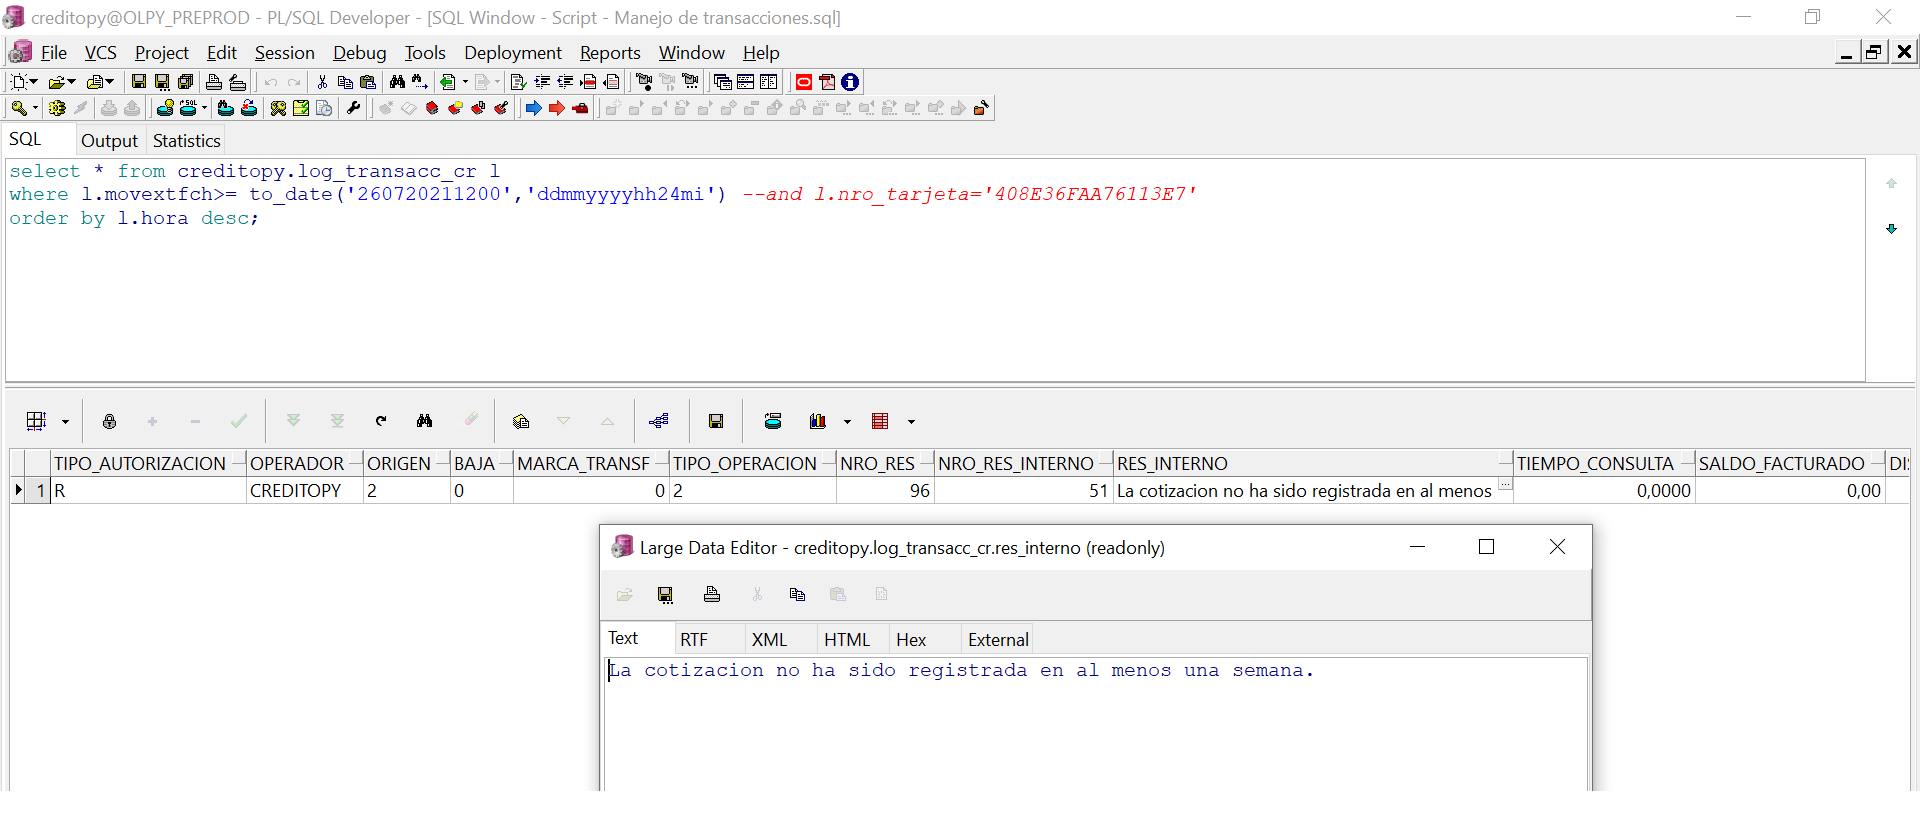1920x834 pixels.
Task: Click the Oracle red logo icon
Action: [x=804, y=82]
